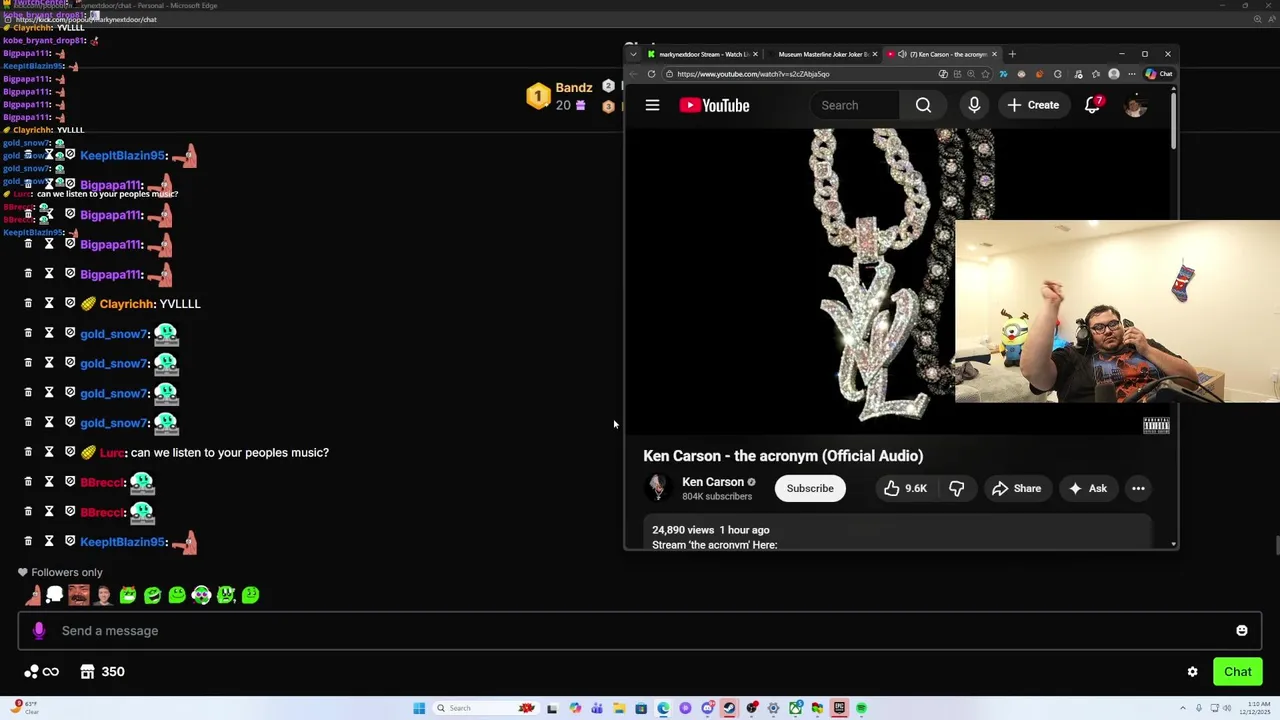Reload the YouTube page in browser
This screenshot has height=720, width=1280.
click(x=651, y=74)
